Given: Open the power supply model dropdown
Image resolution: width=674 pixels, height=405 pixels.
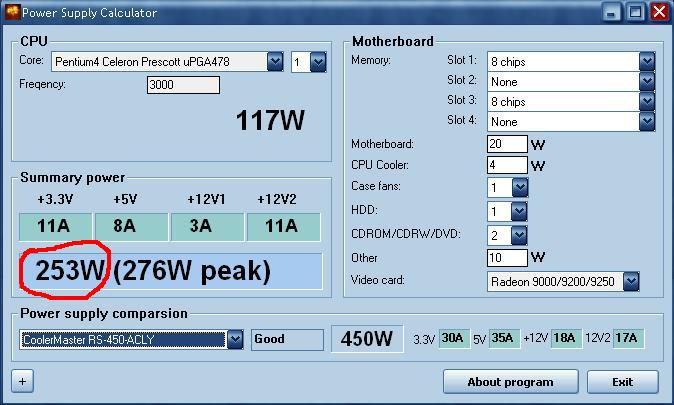Looking at the screenshot, I should (x=235, y=339).
